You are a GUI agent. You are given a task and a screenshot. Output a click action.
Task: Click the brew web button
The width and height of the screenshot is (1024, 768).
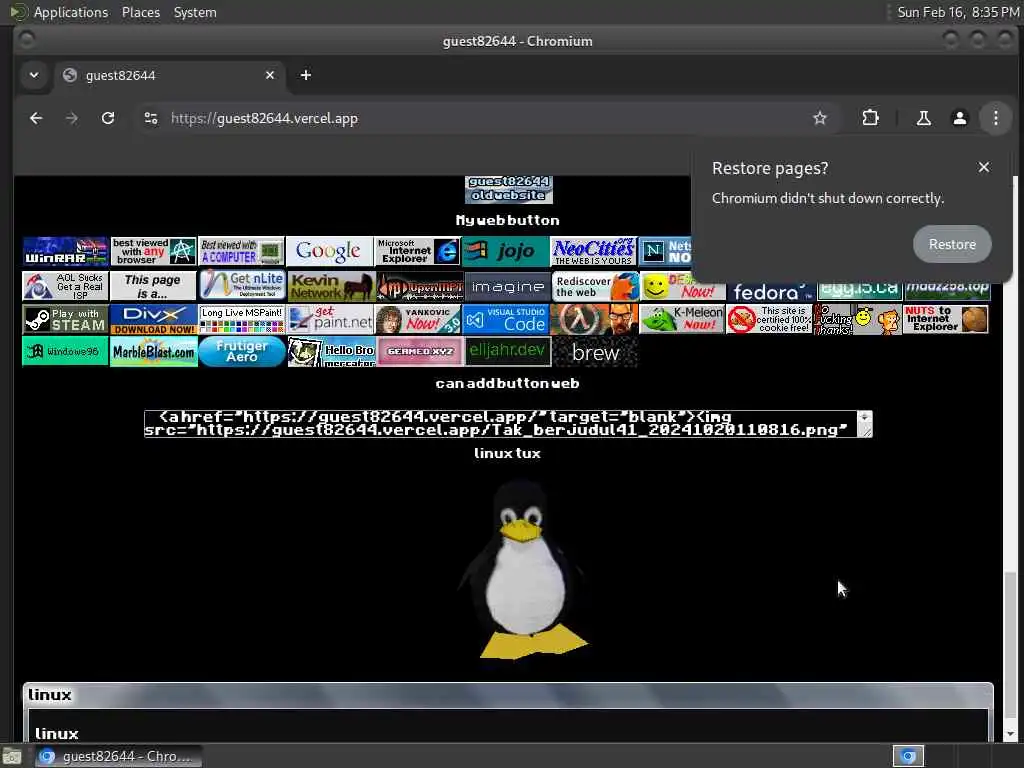pos(595,353)
